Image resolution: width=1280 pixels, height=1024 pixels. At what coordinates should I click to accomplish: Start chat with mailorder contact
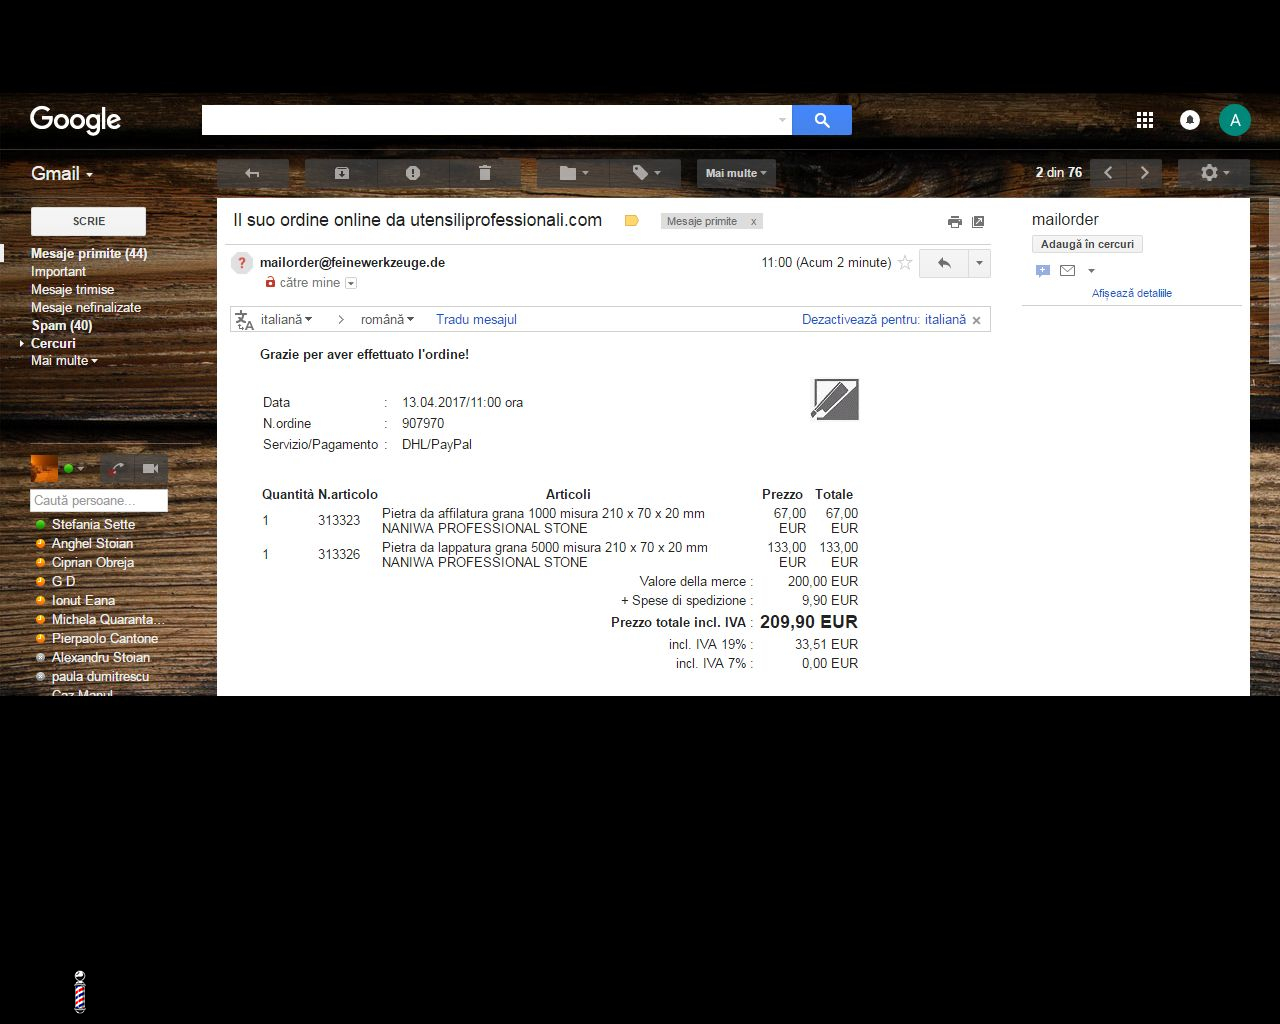point(1043,271)
